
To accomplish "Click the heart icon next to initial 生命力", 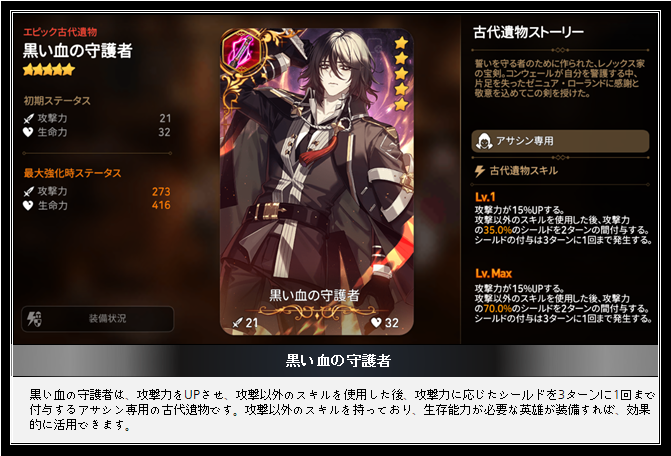I will 28,133.
